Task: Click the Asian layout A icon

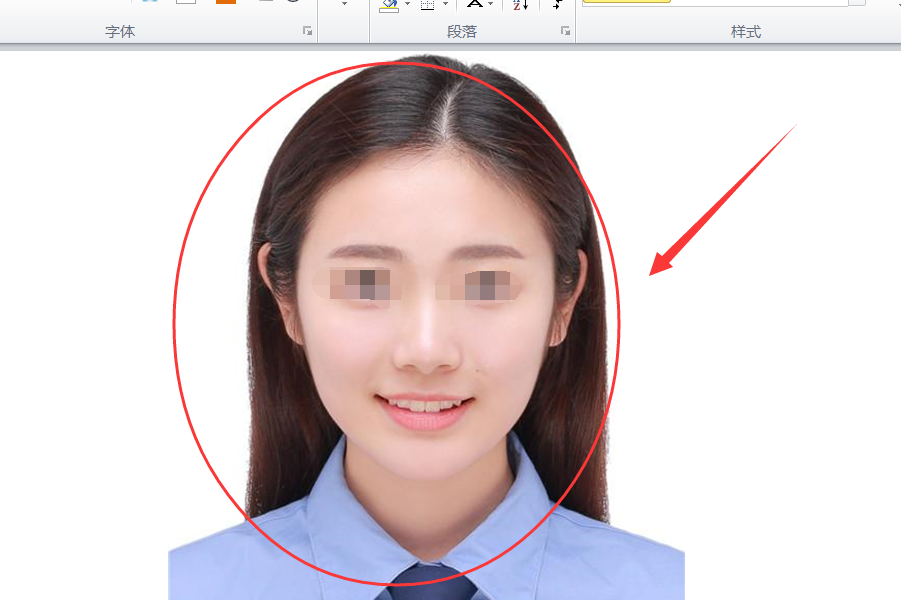Action: (x=475, y=4)
